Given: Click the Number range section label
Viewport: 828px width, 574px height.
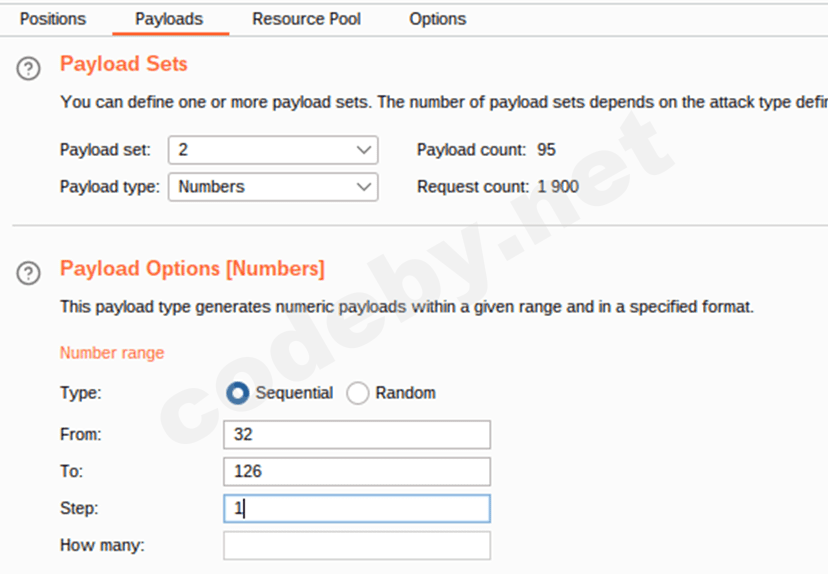Looking at the screenshot, I should click(x=112, y=353).
